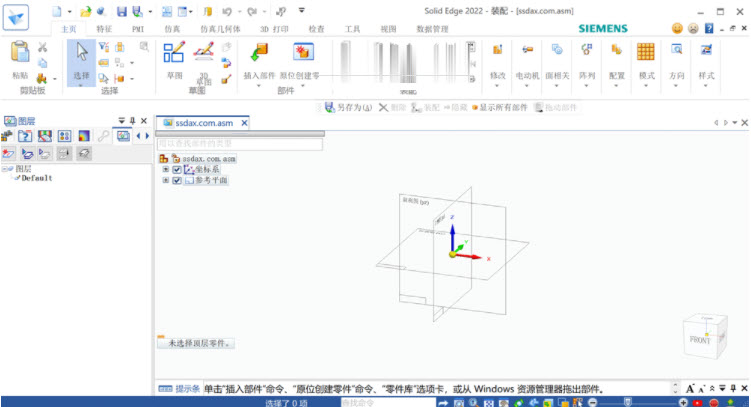Start a 3D 草图 sketch
This screenshot has height=407, width=751.
click(x=204, y=52)
